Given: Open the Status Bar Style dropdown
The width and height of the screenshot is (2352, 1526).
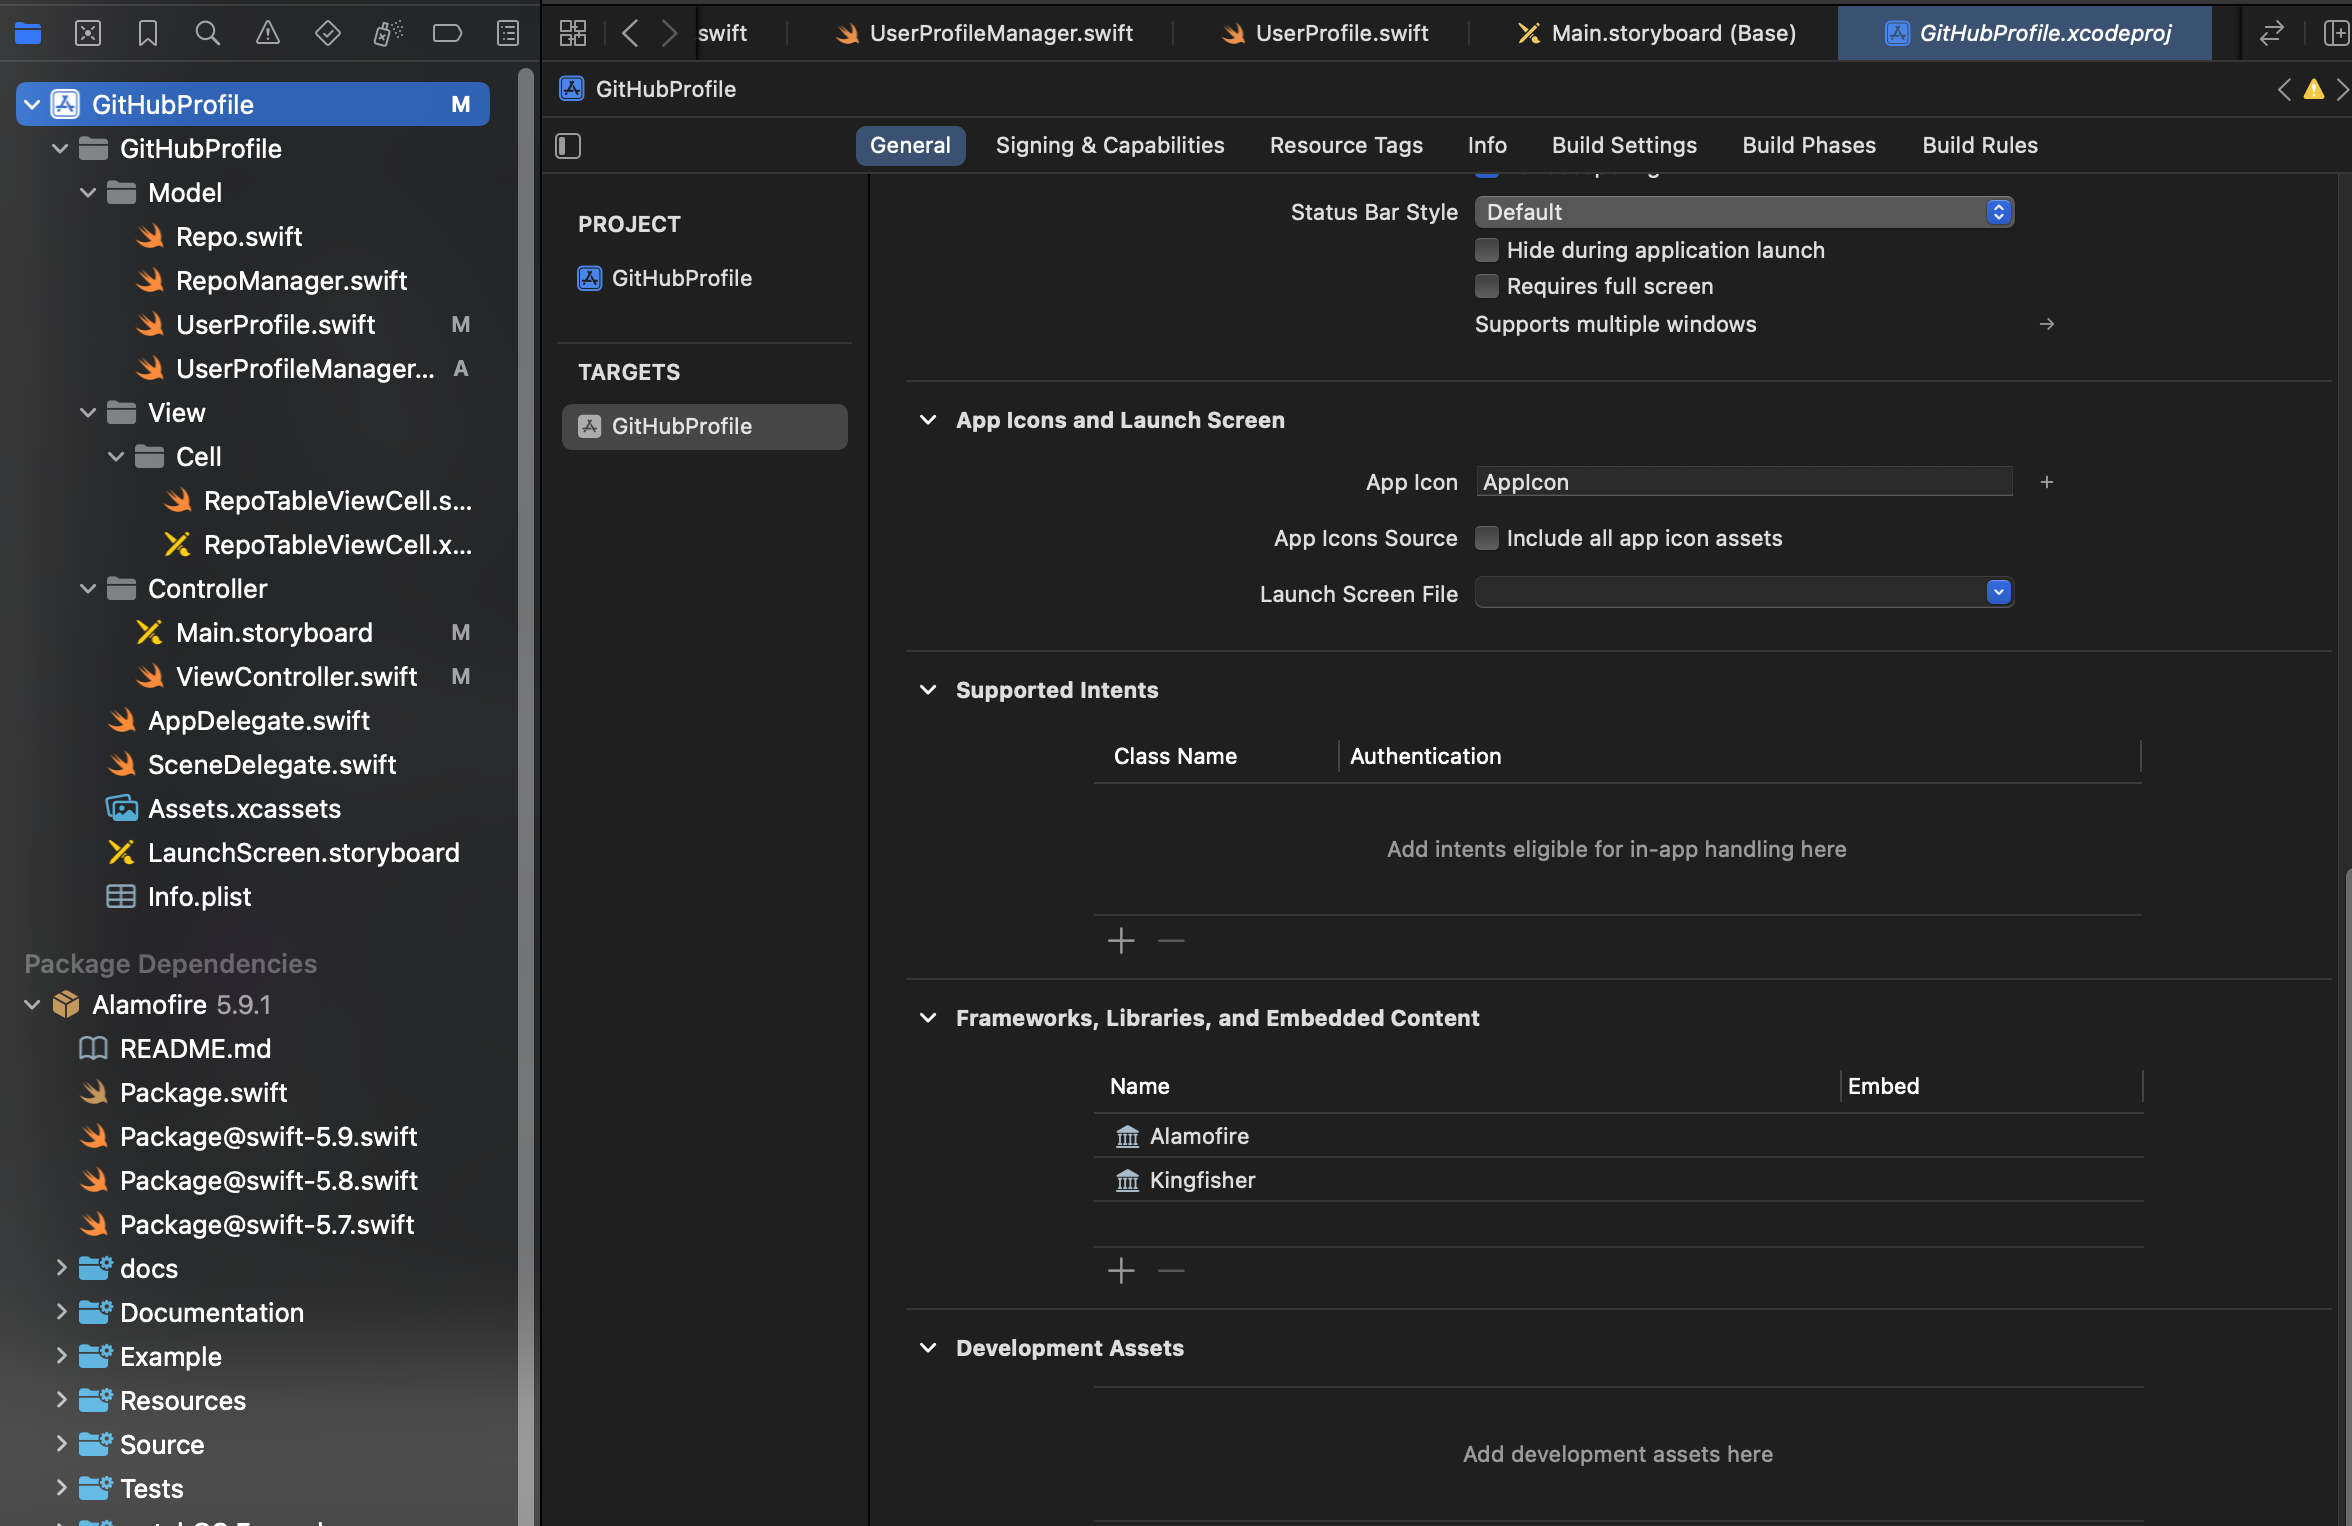Looking at the screenshot, I should point(1744,212).
